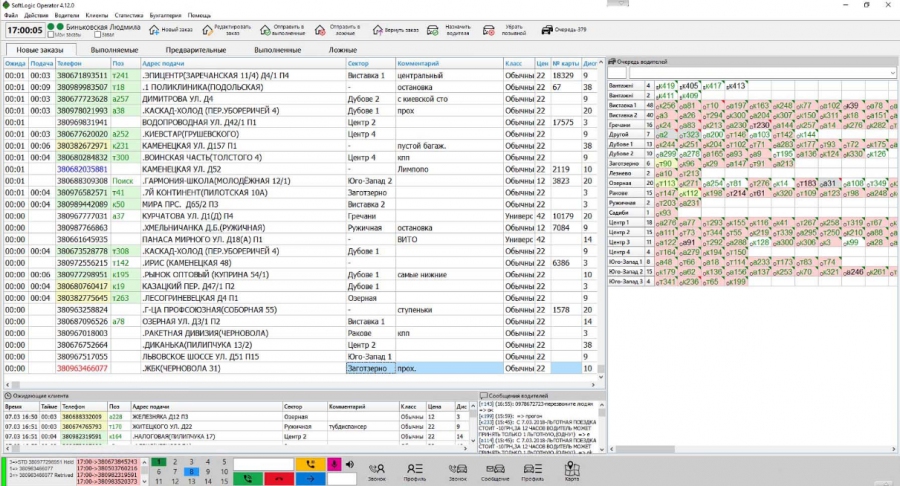Screen dimensions: 900x486
Task: Switch to the Ложные tab
Action: coord(341,49)
